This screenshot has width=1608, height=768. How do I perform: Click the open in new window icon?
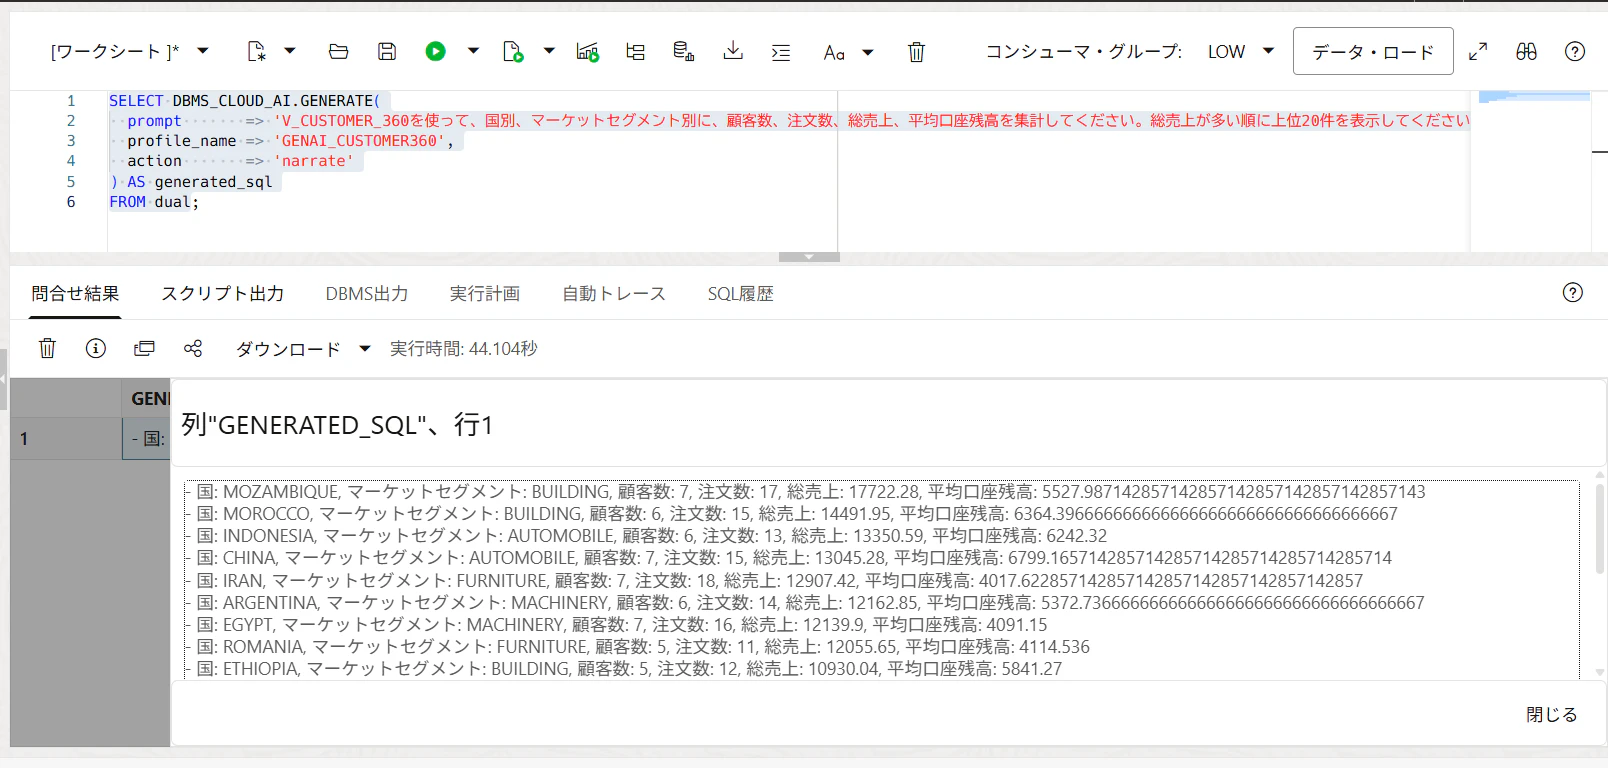click(x=144, y=348)
